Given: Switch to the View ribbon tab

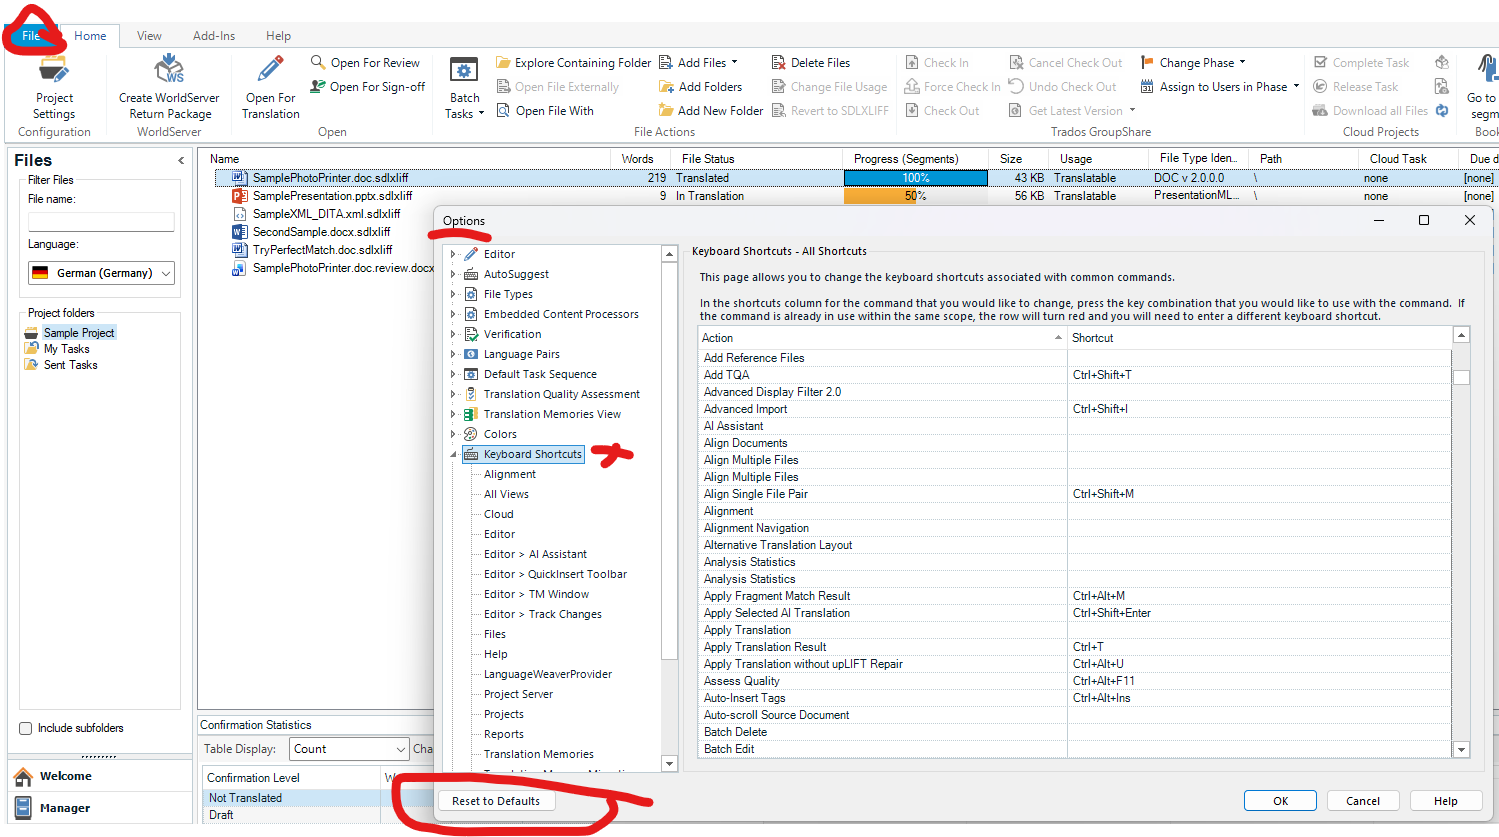Looking at the screenshot, I should [149, 36].
